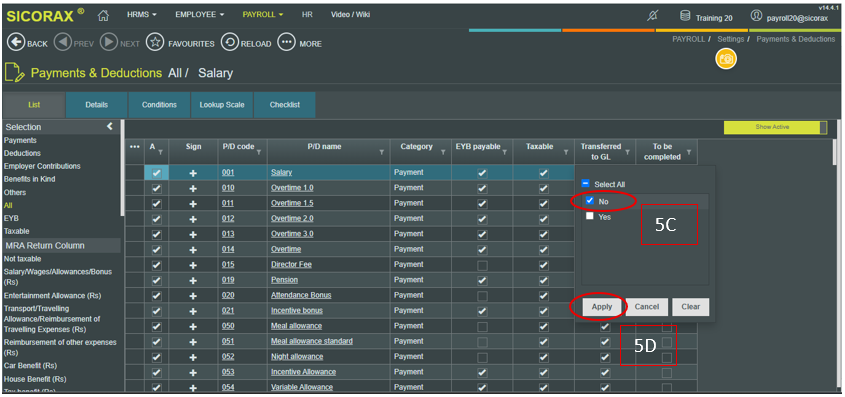
Task: Open filter icon on A column
Action: tap(161, 153)
